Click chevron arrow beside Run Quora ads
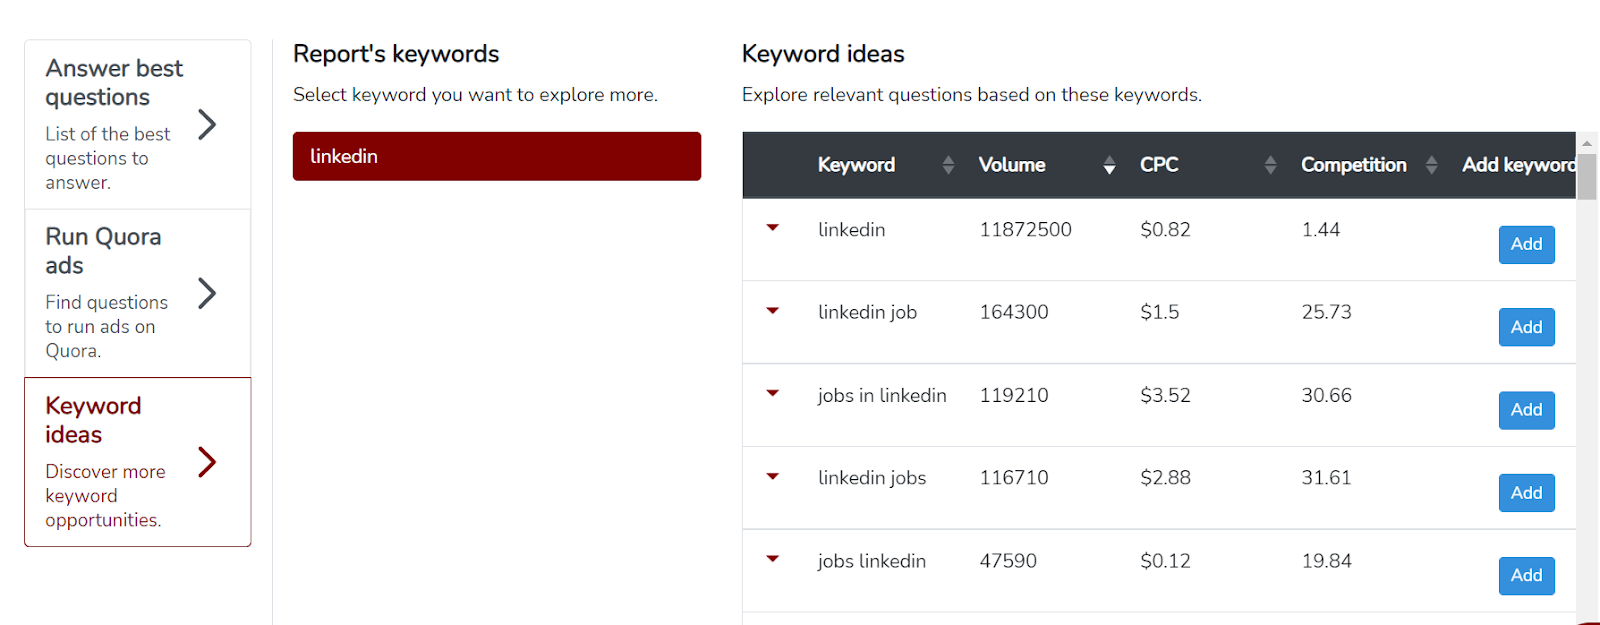Screen dimensions: 1600x625 [x=207, y=293]
